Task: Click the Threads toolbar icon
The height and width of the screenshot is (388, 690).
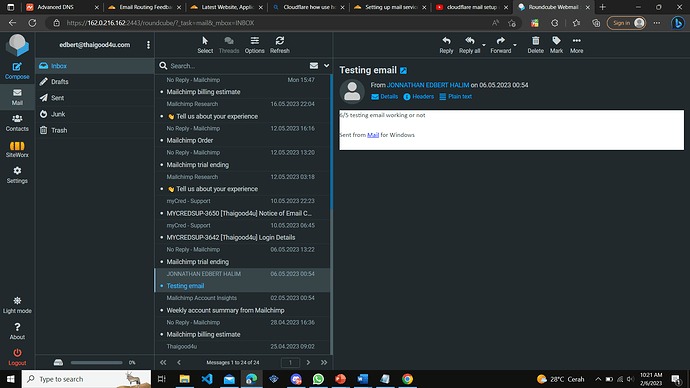Action: pyautogui.click(x=229, y=45)
